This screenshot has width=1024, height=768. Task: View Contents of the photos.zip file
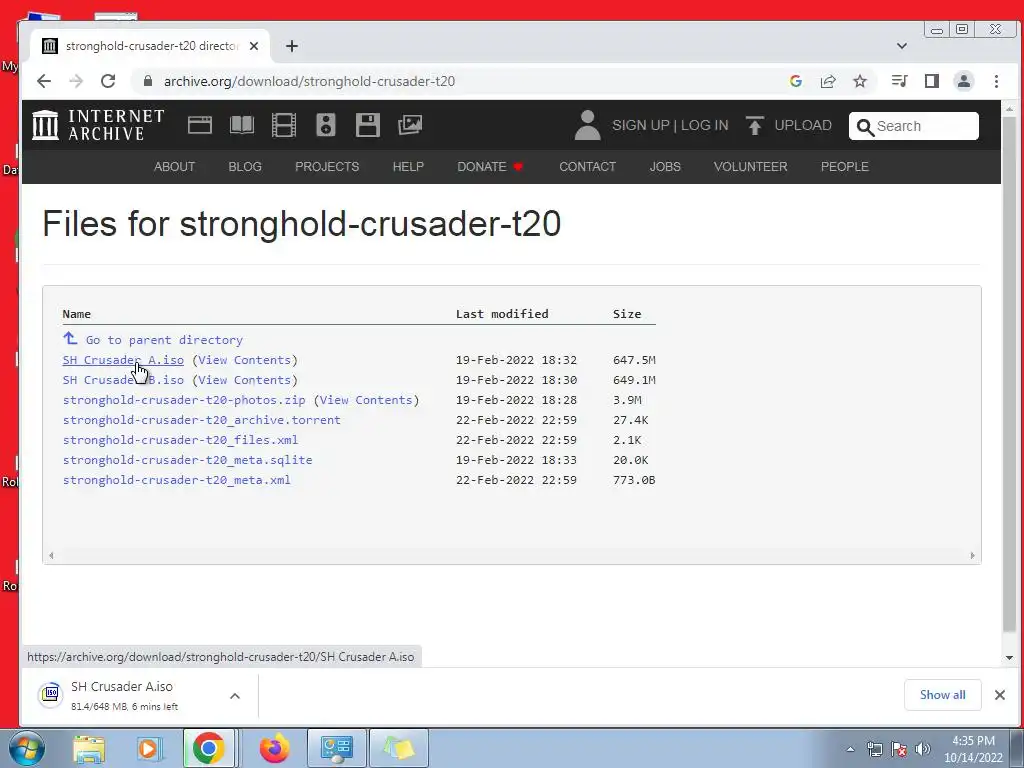[366, 400]
